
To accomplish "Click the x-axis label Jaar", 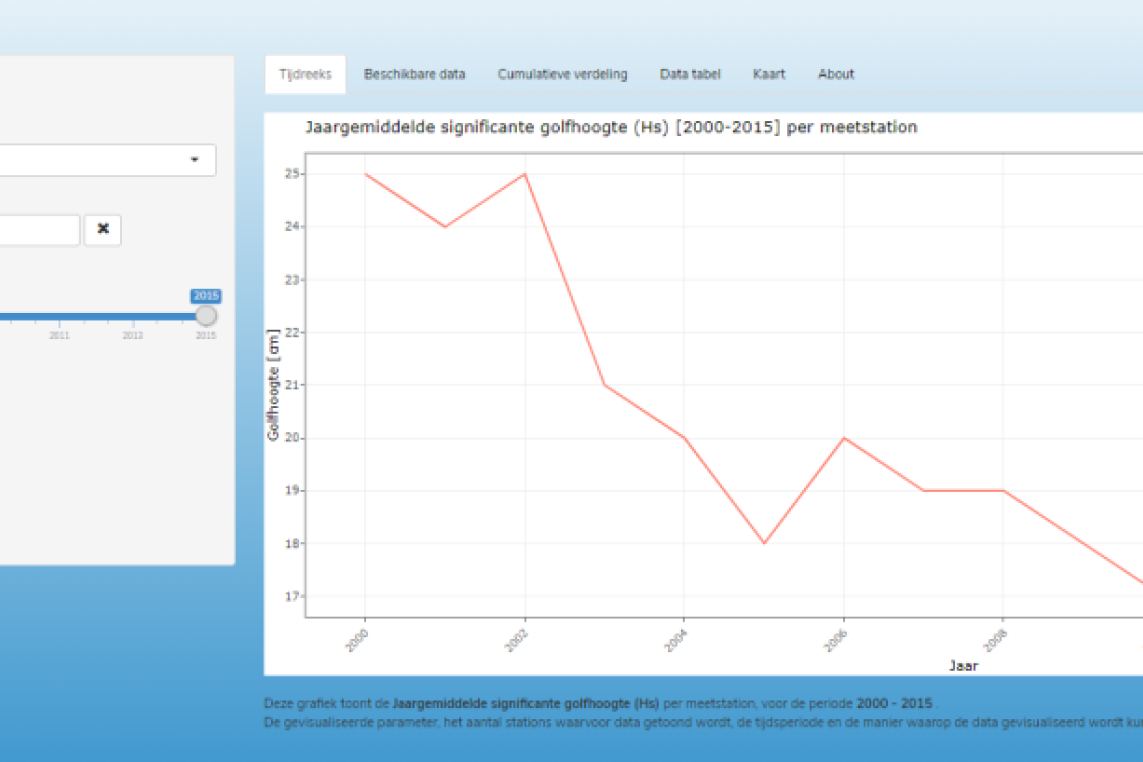I will [963, 666].
